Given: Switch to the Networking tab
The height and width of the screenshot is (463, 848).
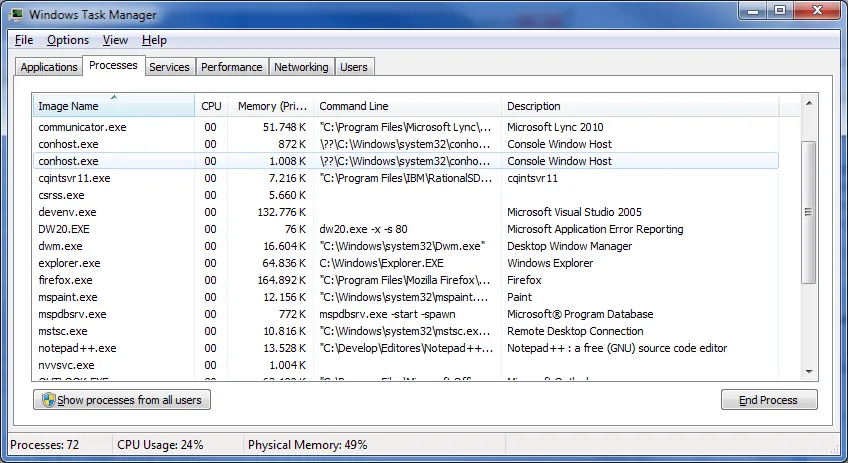Looking at the screenshot, I should (x=301, y=67).
